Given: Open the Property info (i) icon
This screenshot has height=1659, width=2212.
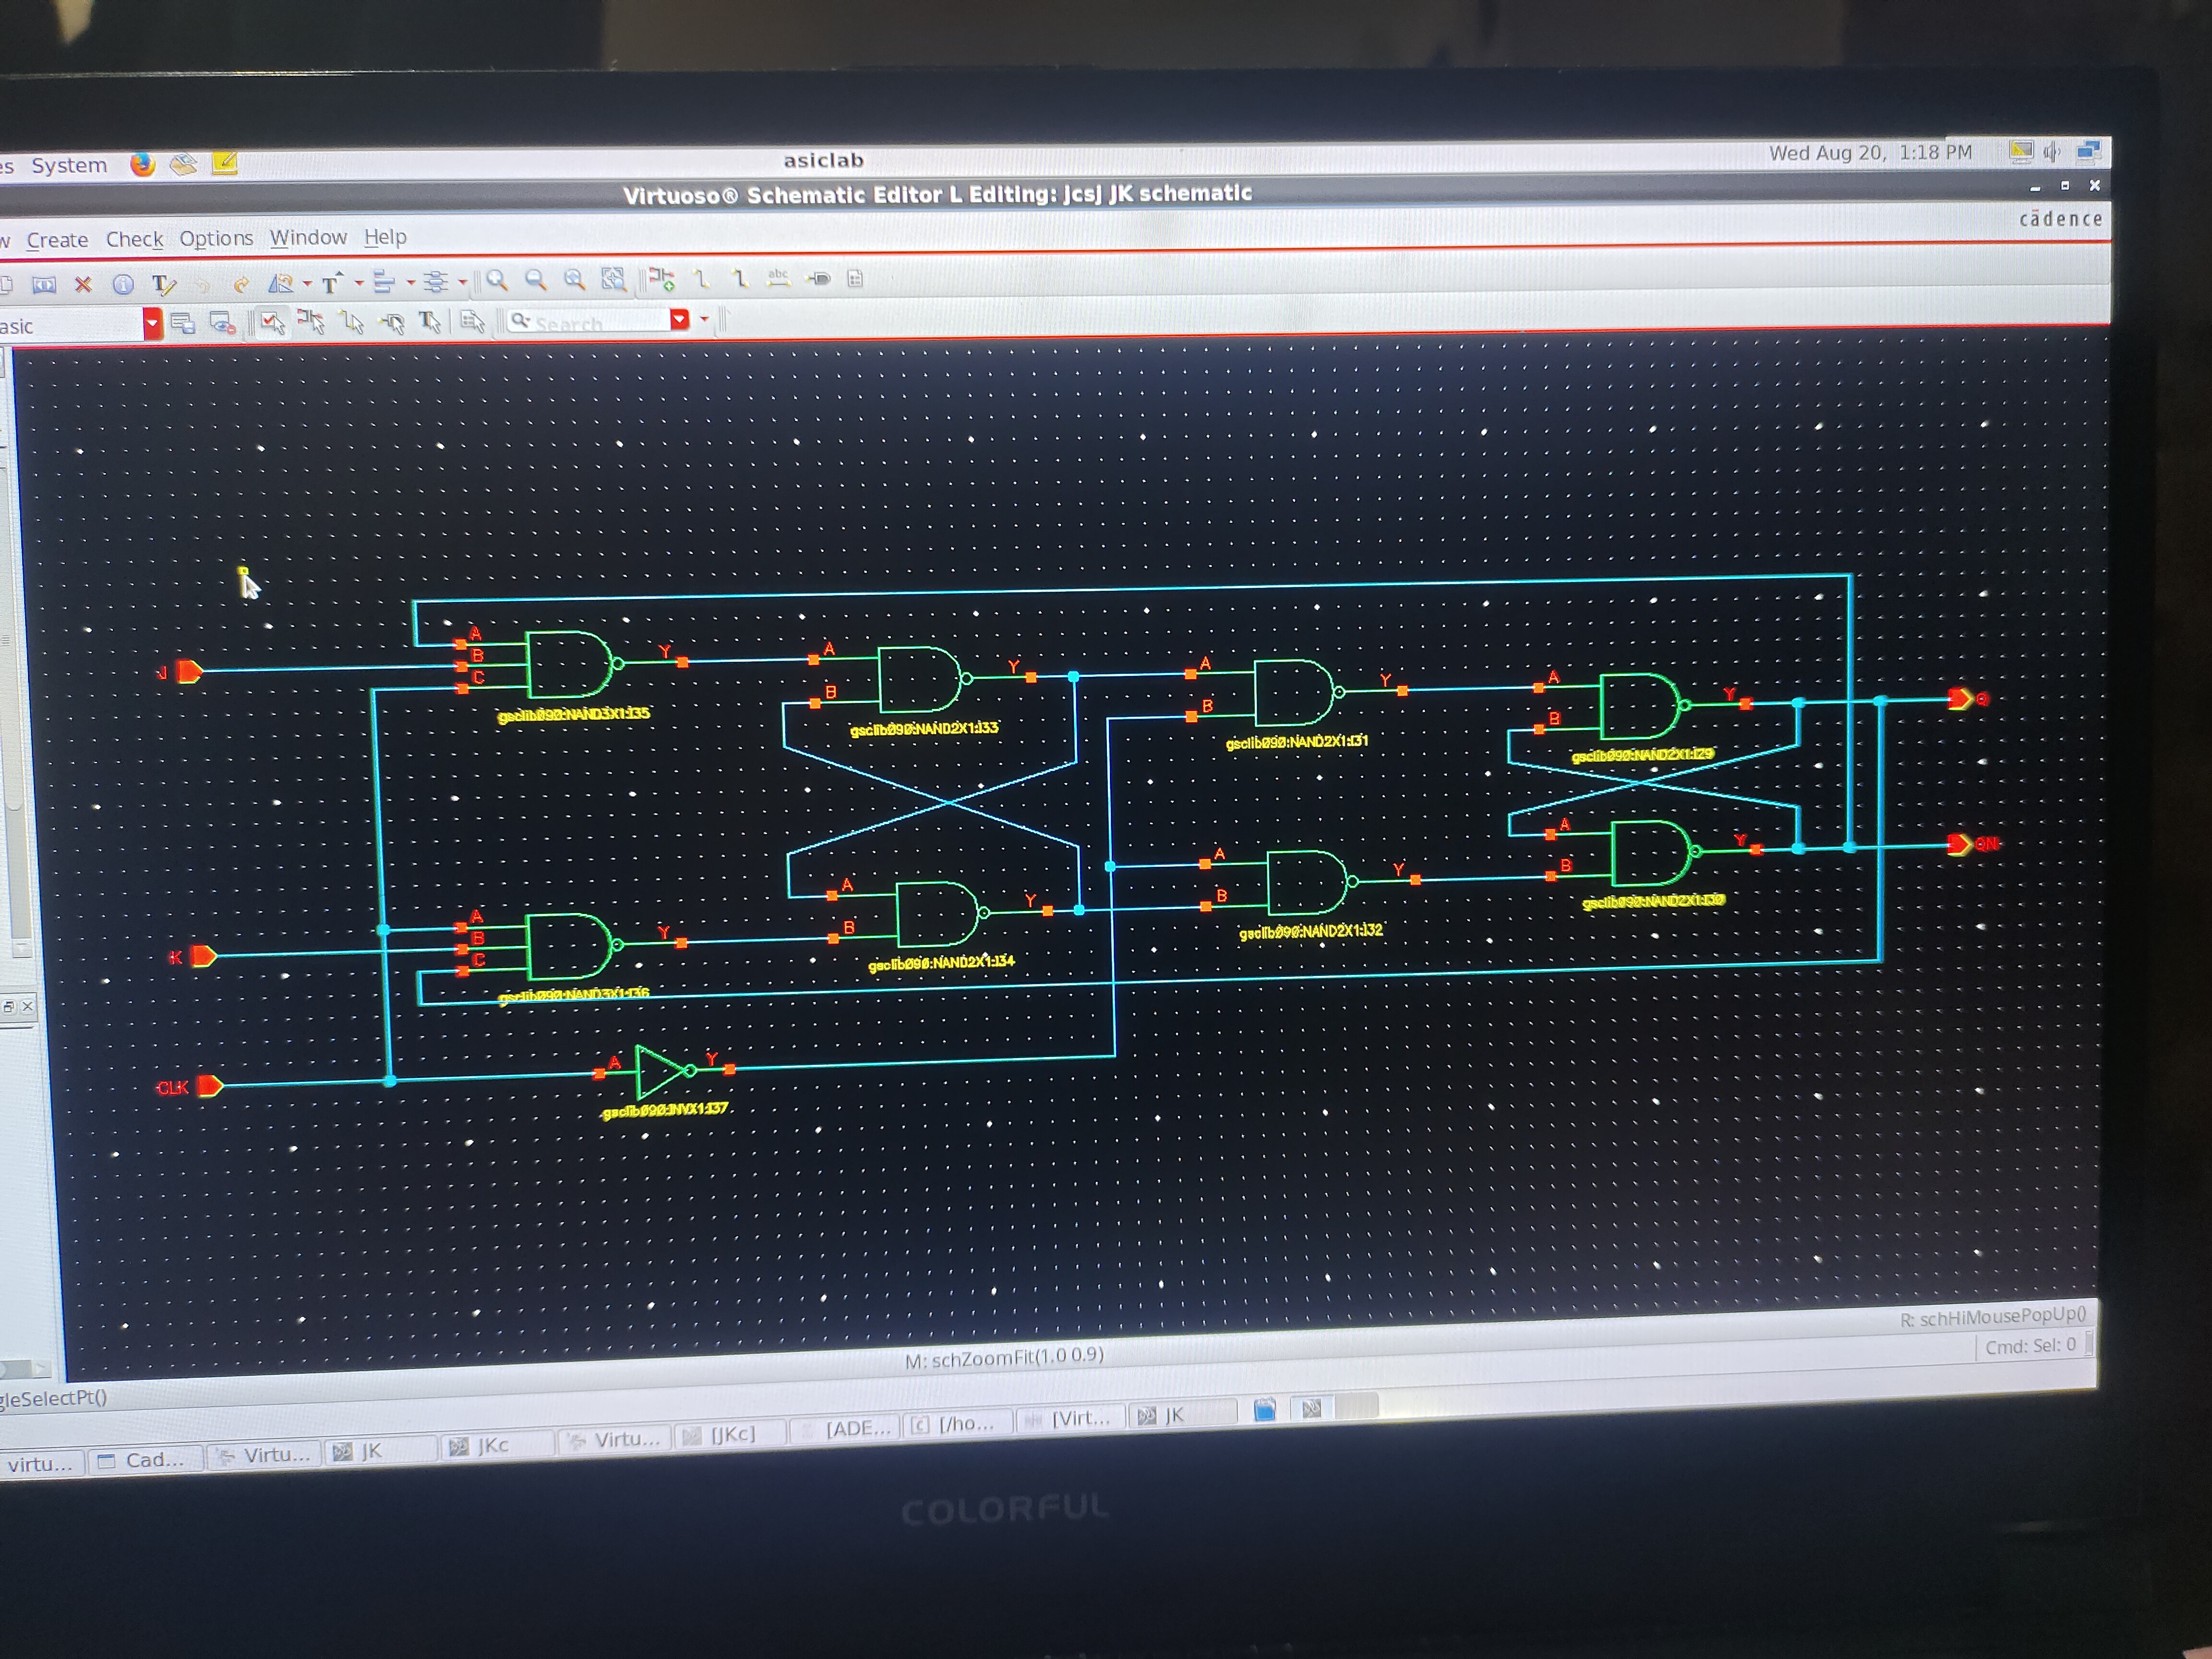Looking at the screenshot, I should pos(123,285).
